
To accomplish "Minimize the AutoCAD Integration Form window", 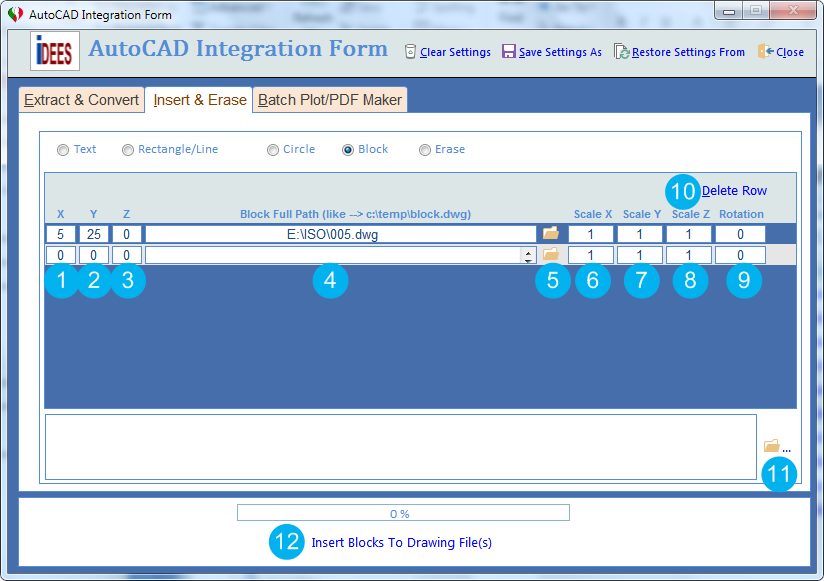I will [x=729, y=11].
